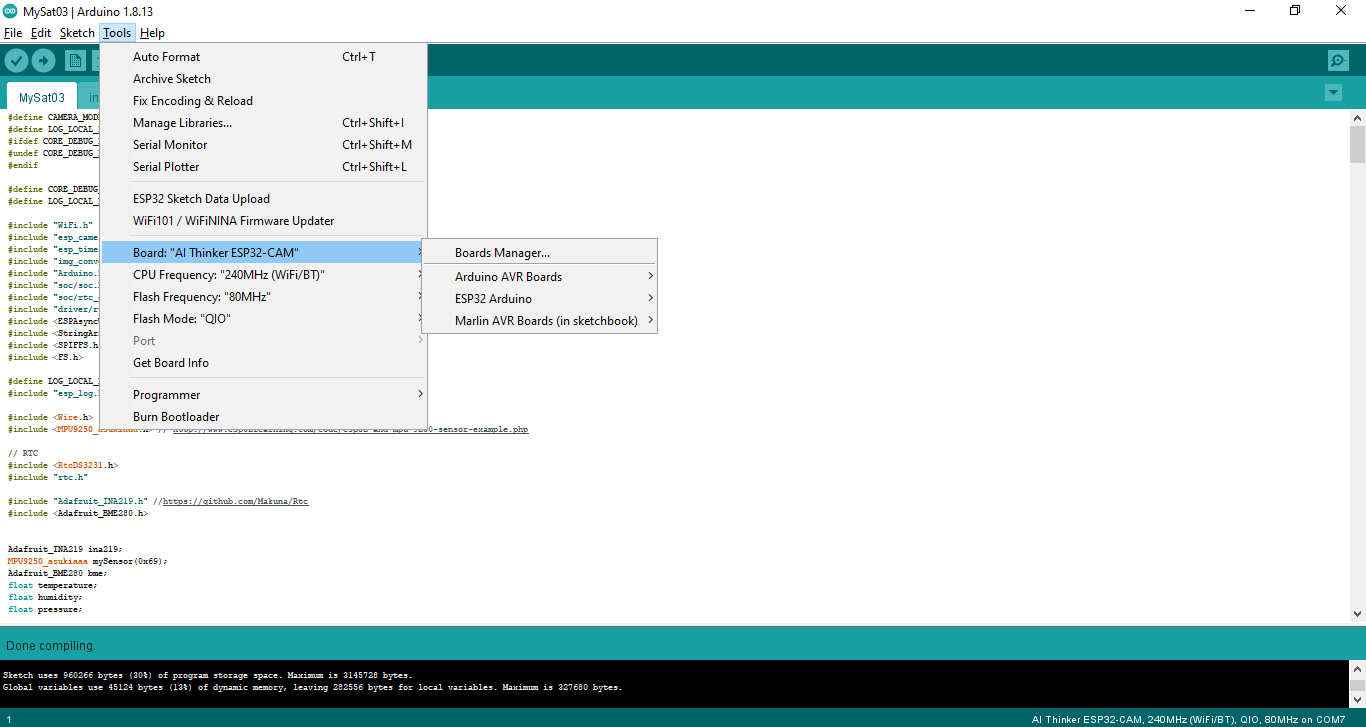Viewport: 1366px width, 727px height.
Task: Choose Burn Bootloader
Action: click(x=176, y=417)
